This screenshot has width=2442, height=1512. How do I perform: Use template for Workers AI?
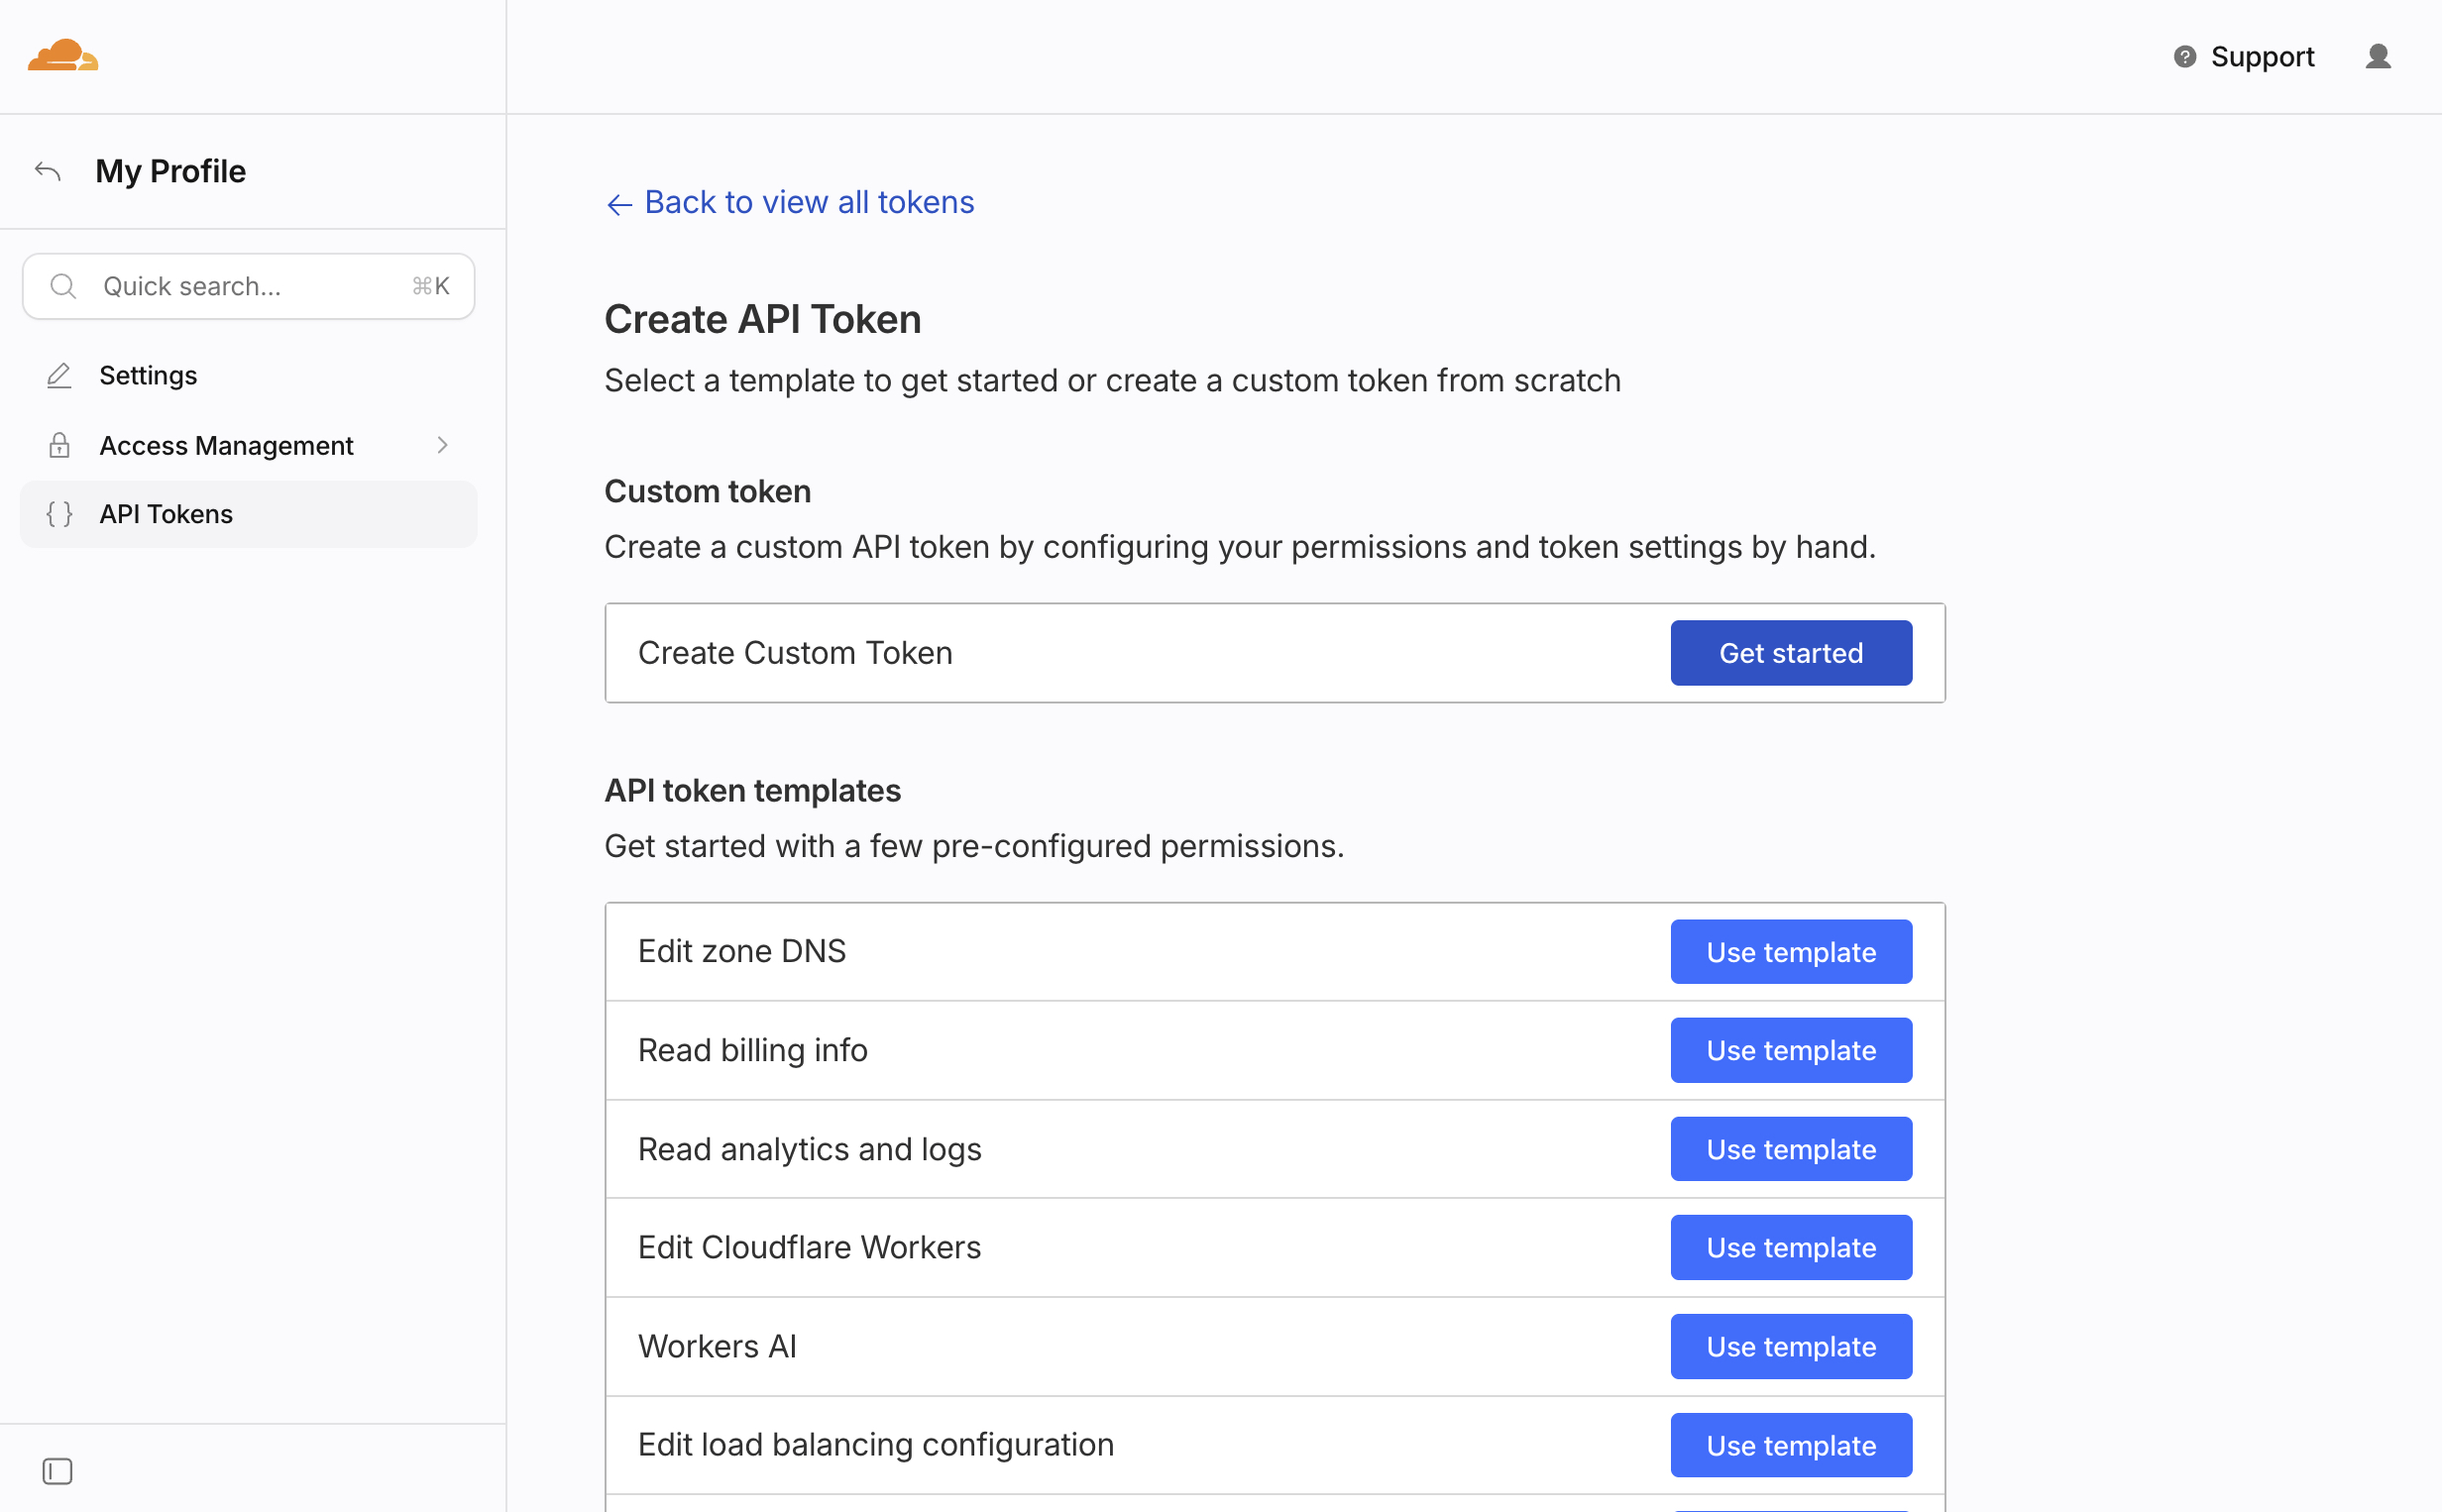point(1791,1347)
